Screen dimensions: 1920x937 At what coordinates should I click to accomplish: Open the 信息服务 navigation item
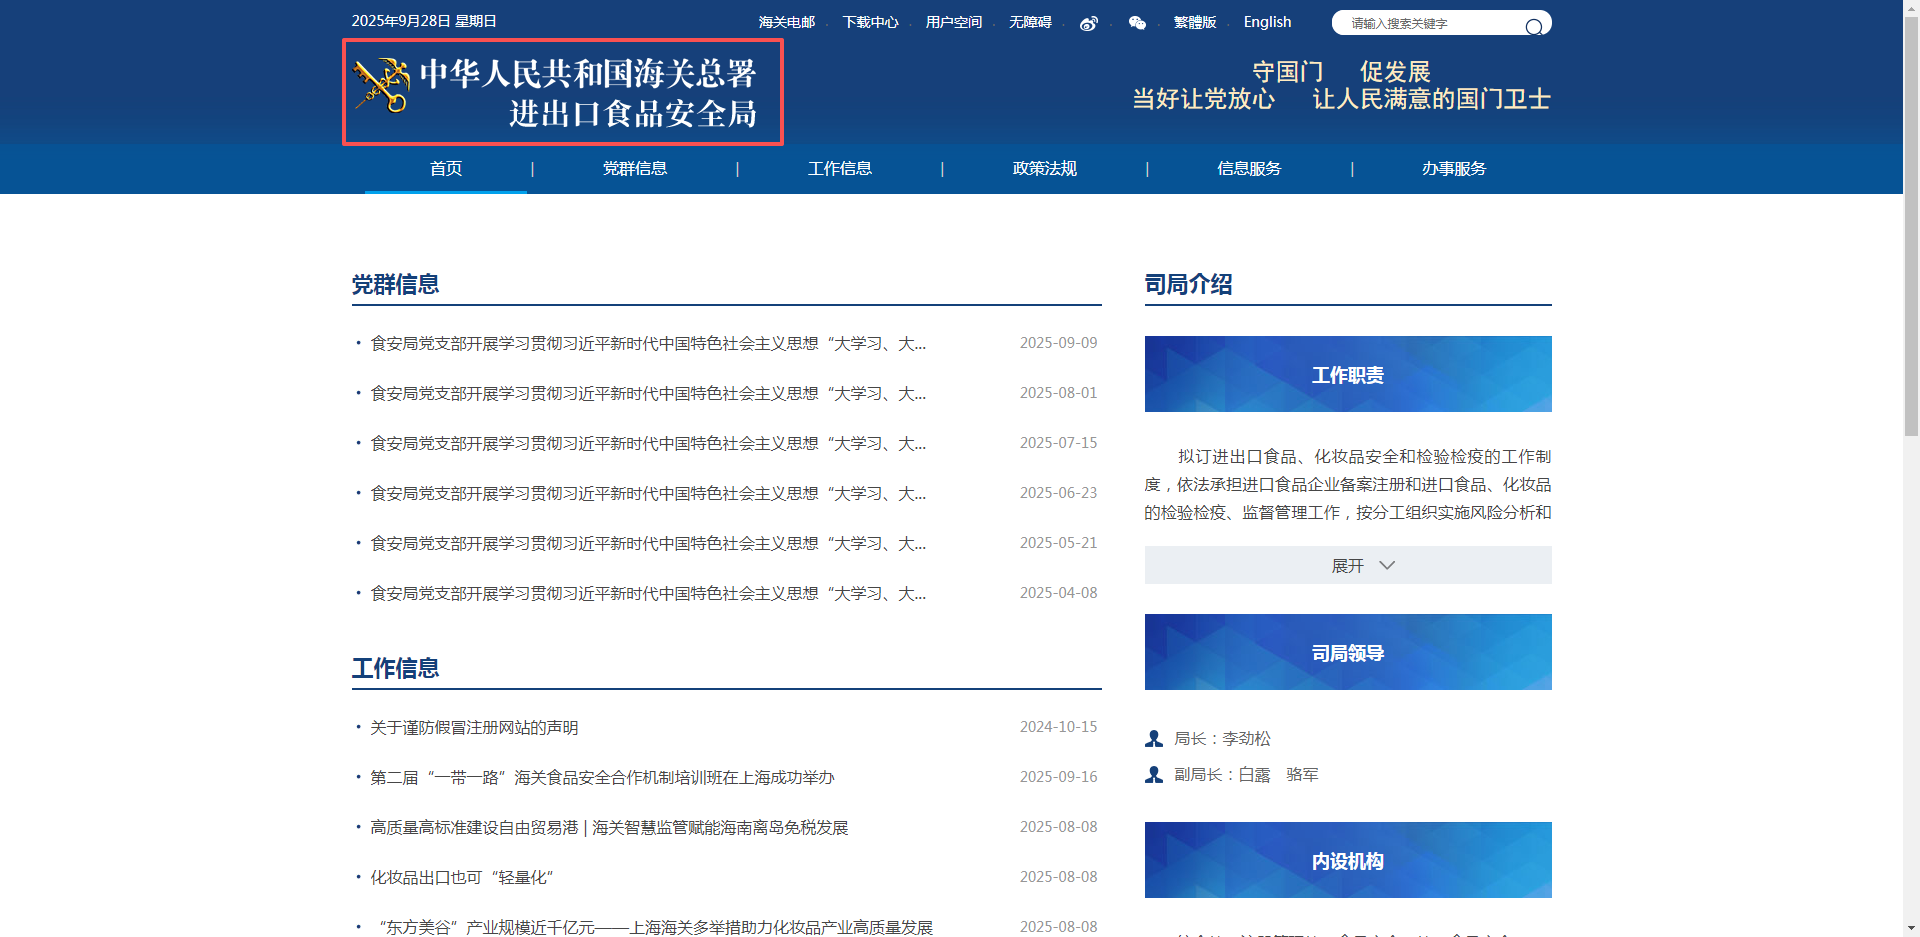[1248, 169]
